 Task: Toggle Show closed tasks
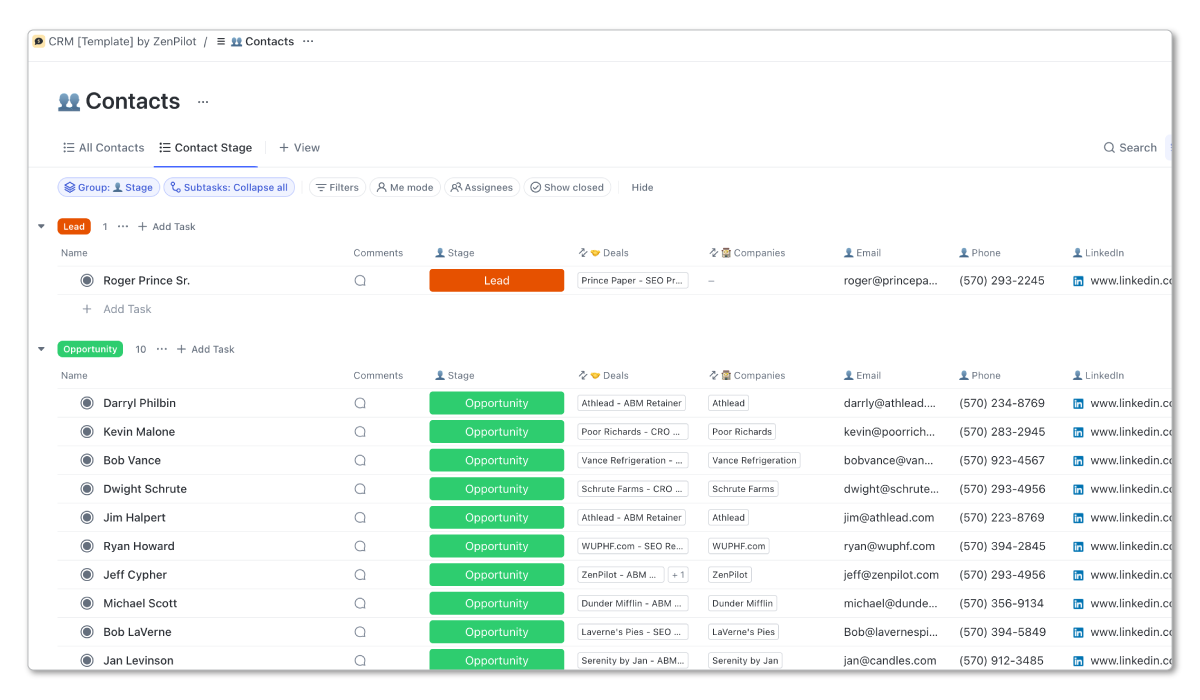568,187
